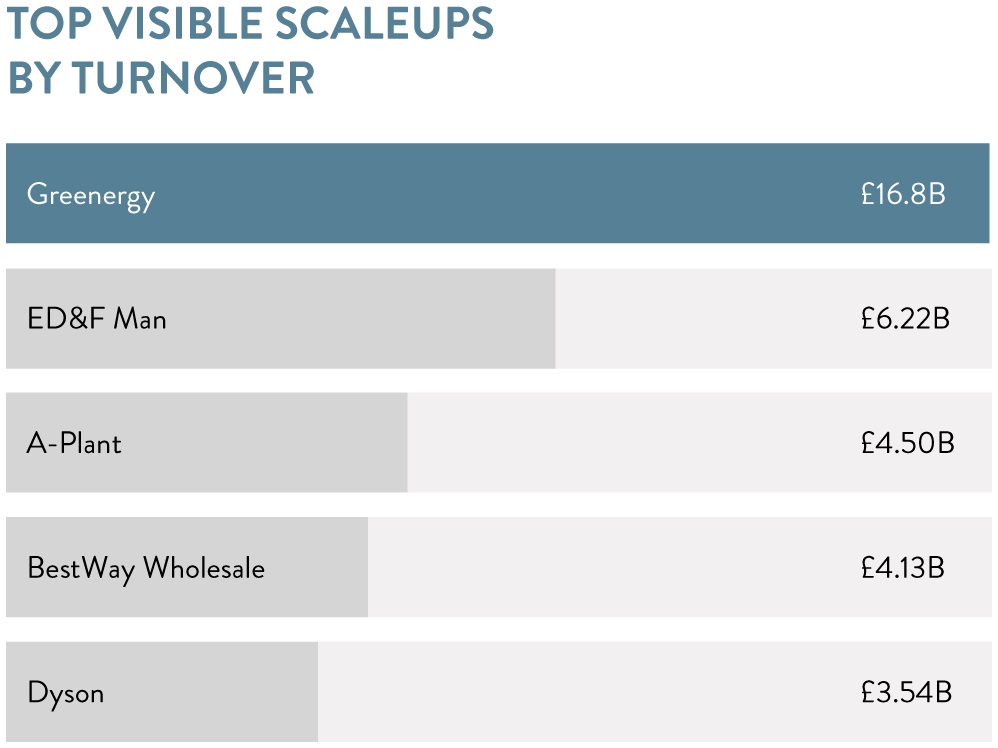Select the Dyson company label
This screenshot has width=998, height=748.
pyautogui.click(x=66, y=692)
